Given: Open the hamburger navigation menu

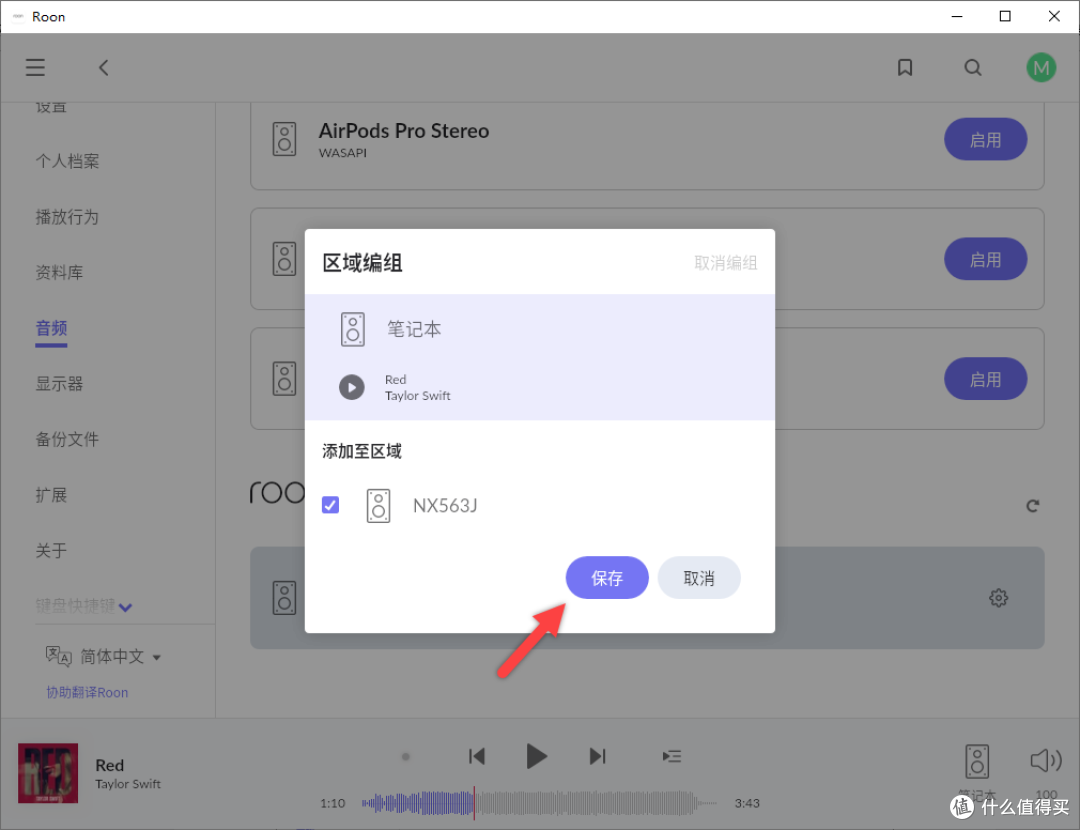Looking at the screenshot, I should 36,68.
